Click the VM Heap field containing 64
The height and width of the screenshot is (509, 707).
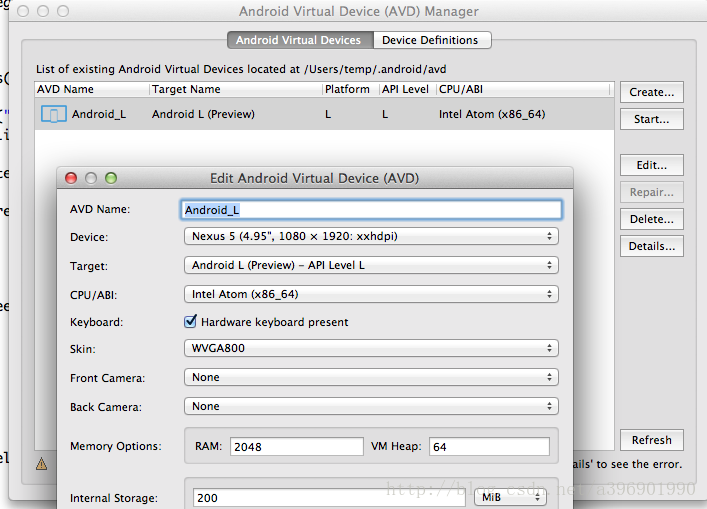tap(489, 447)
